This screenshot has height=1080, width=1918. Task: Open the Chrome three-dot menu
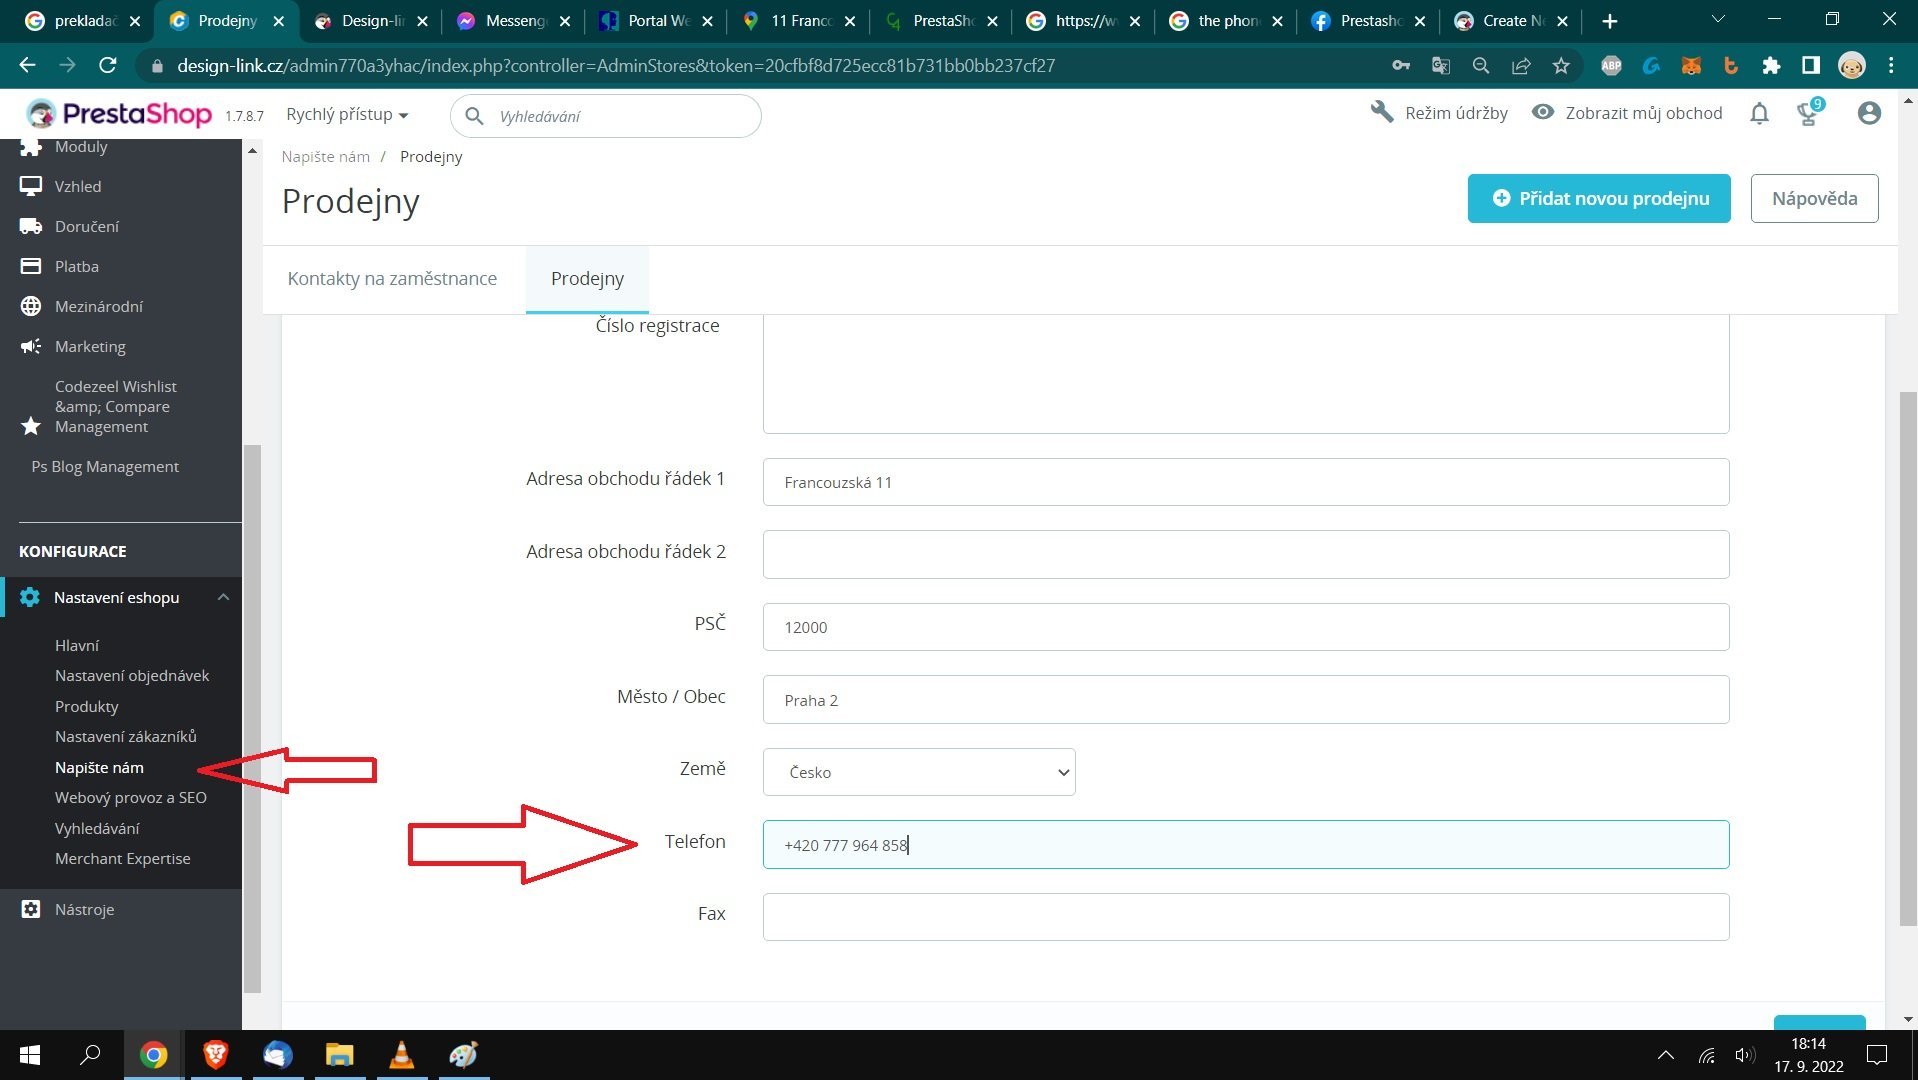point(1891,65)
